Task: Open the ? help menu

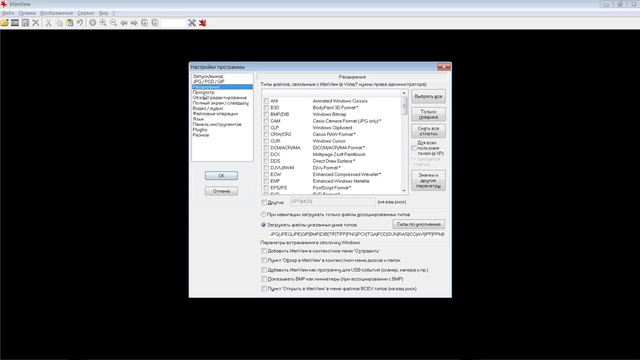Action: (x=113, y=13)
